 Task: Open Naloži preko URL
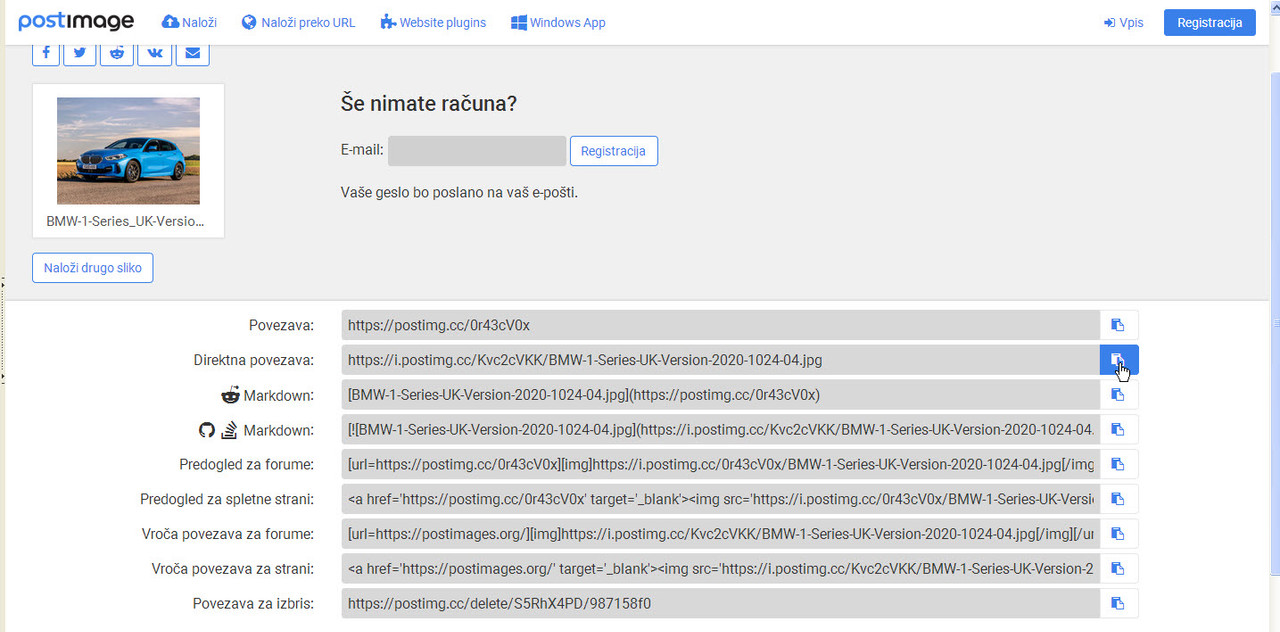point(298,22)
